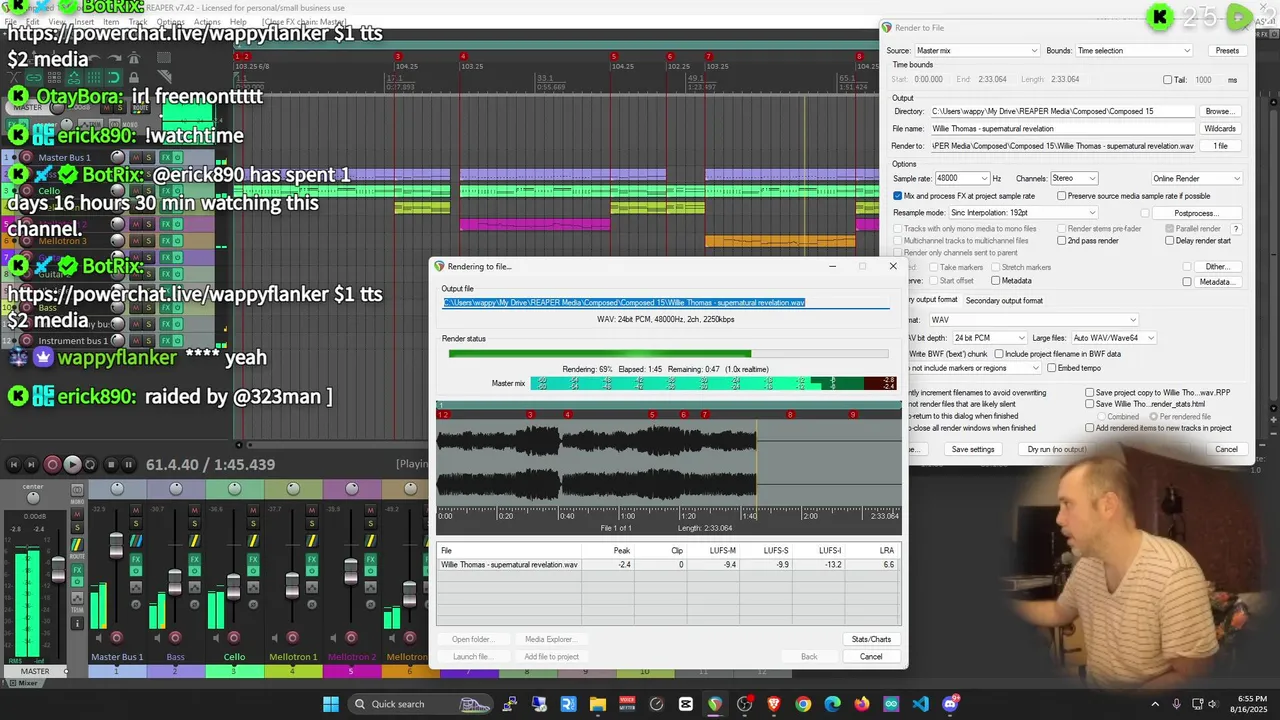Click the Stats/Charts button
Viewport: 1280px width, 720px height.
click(x=871, y=639)
